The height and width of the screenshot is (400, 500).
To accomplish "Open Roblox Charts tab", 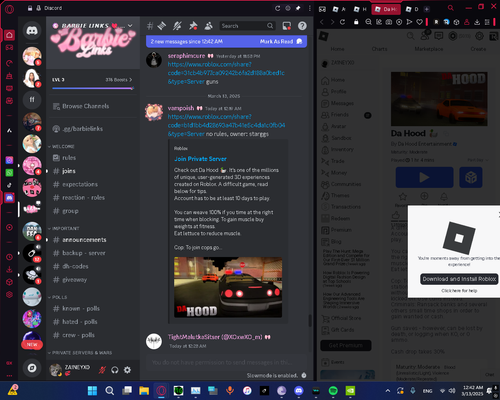I will (379, 49).
